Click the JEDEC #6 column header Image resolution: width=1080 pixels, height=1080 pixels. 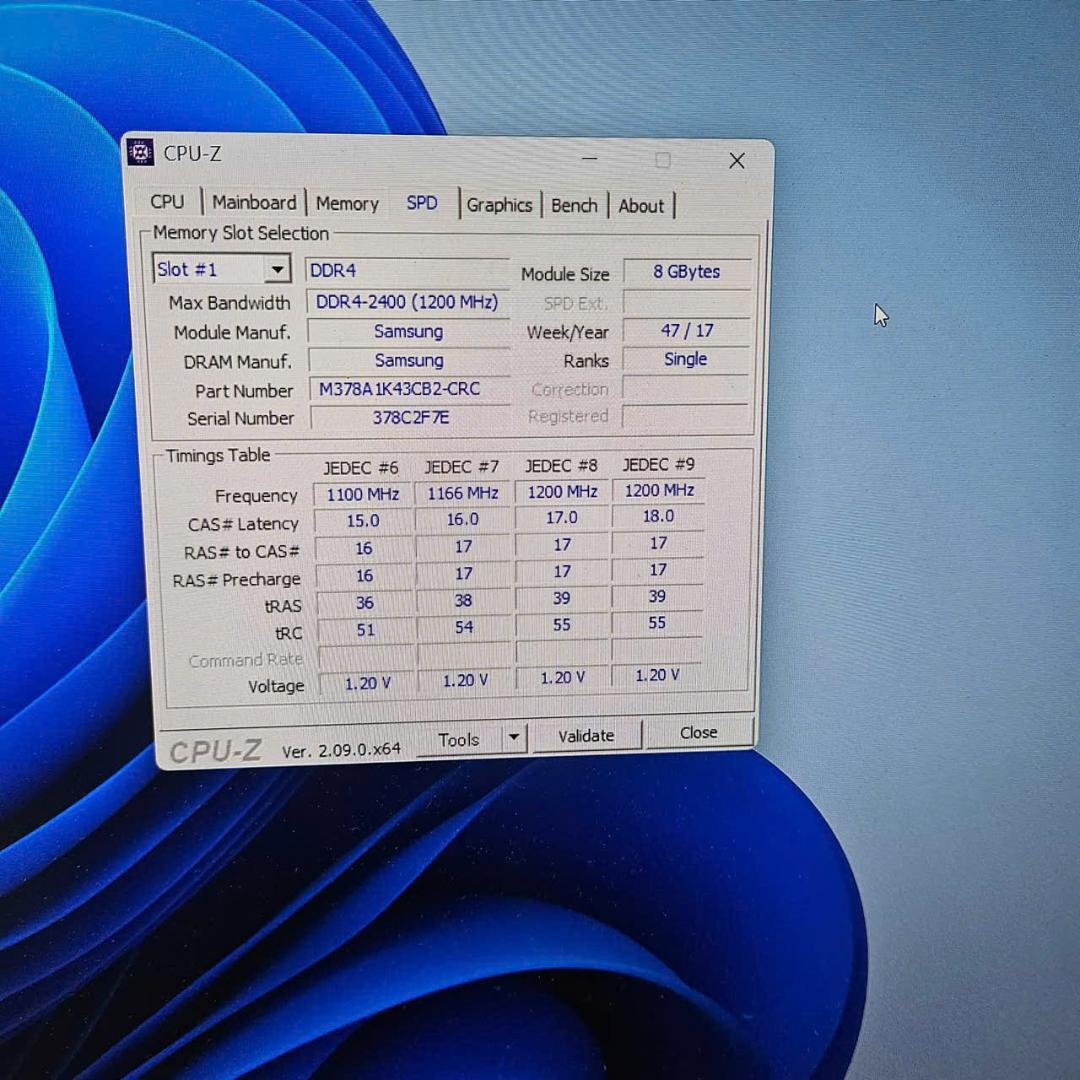coord(361,468)
